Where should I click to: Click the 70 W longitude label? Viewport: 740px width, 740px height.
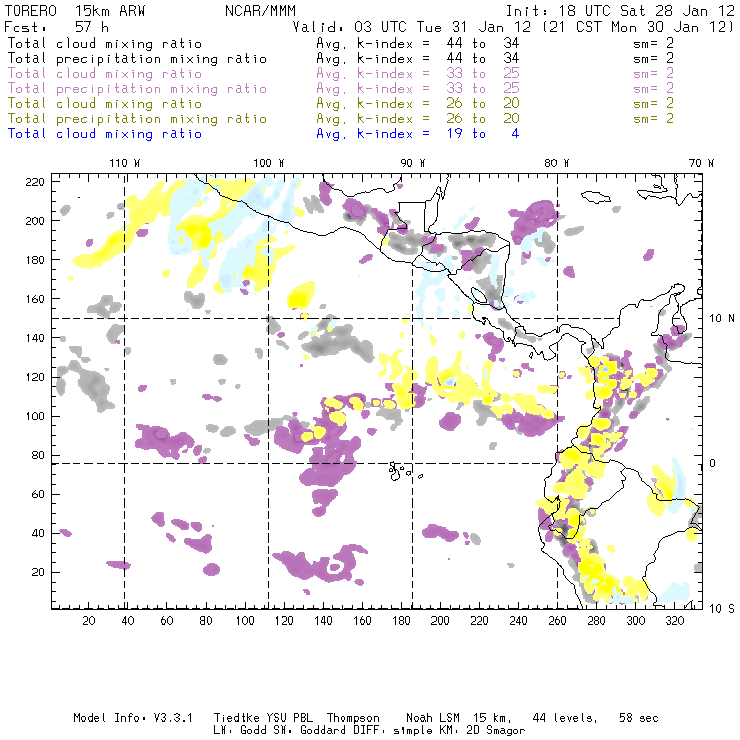point(703,163)
